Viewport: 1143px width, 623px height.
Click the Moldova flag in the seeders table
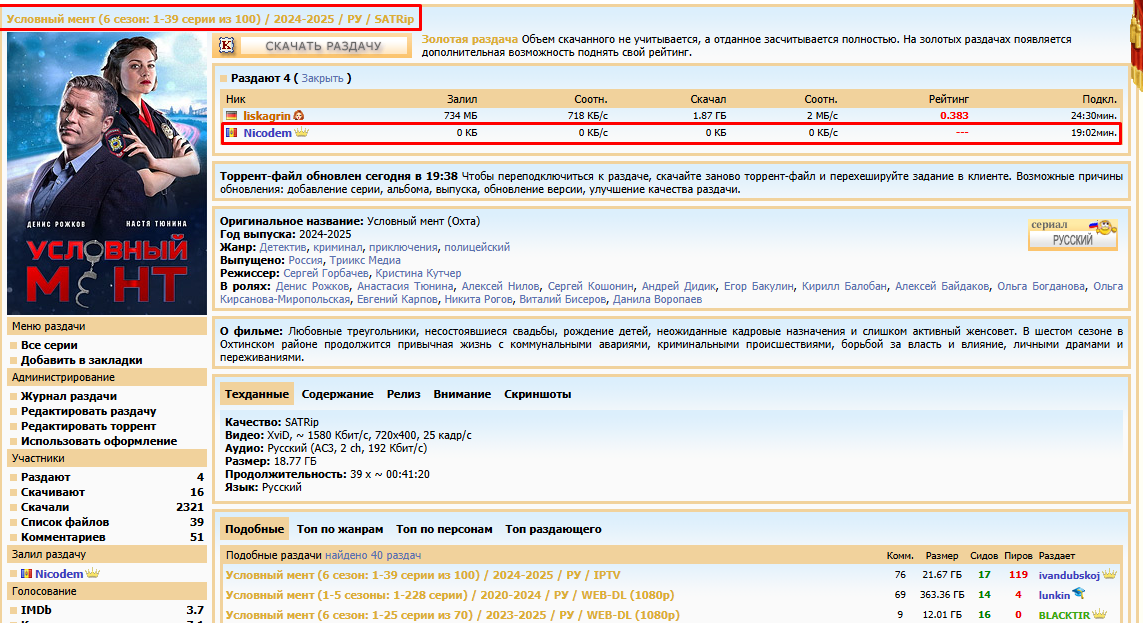233,132
